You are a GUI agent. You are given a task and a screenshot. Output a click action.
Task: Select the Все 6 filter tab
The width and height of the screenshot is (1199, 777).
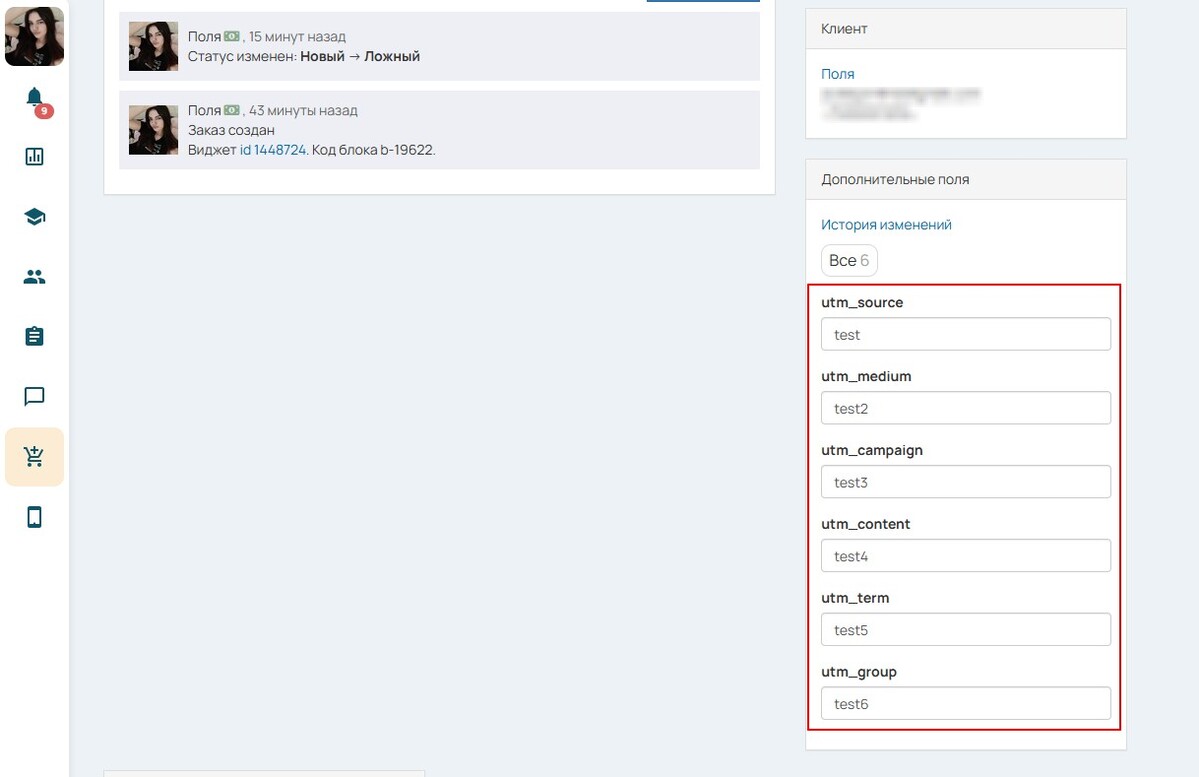click(849, 261)
